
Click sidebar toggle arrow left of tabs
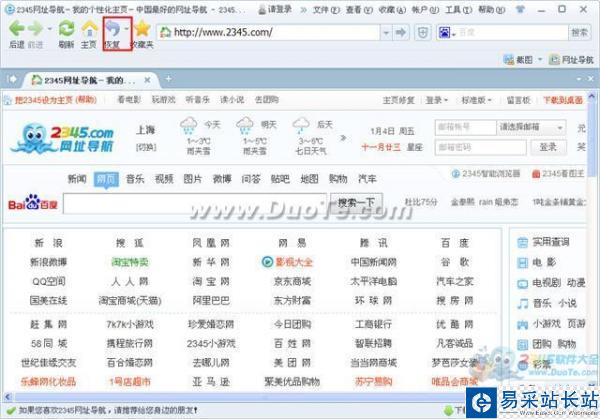coord(12,79)
